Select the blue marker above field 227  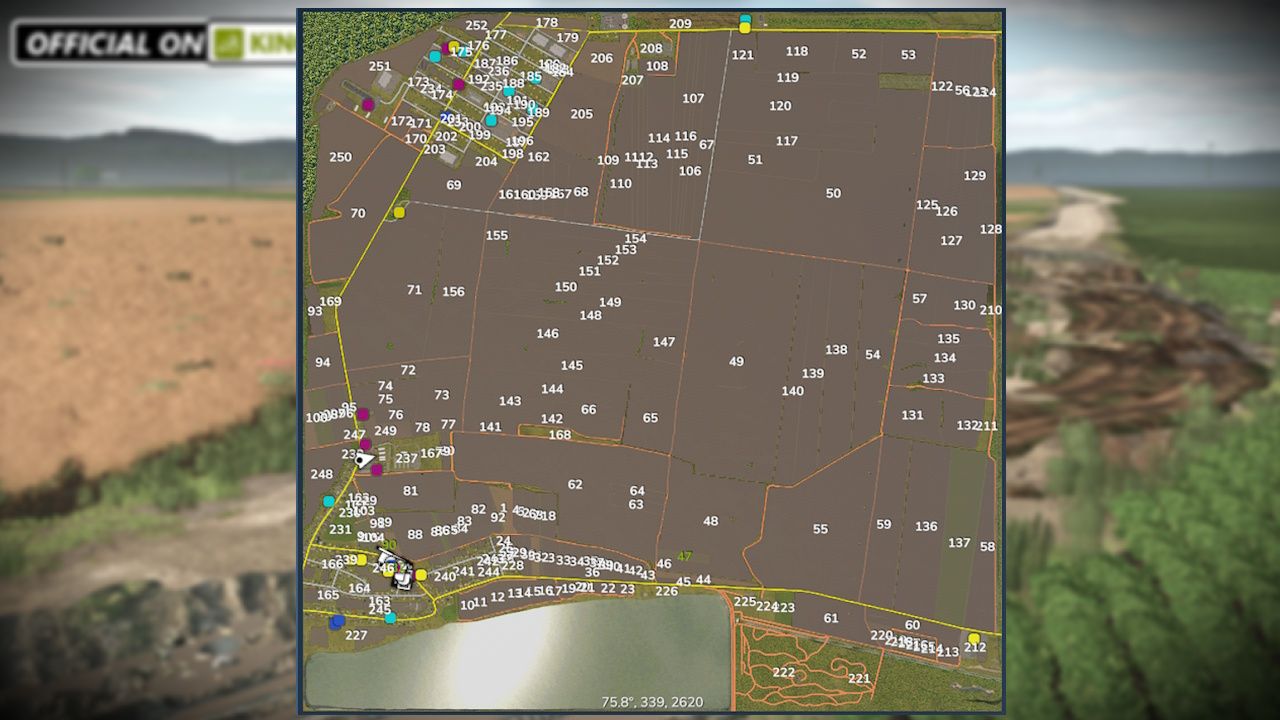pos(336,622)
